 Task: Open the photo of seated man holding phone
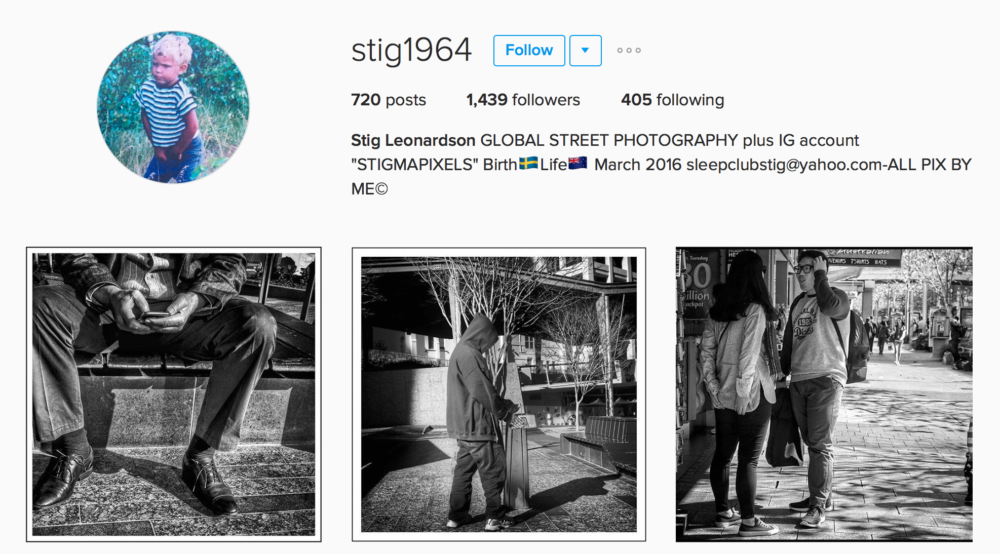click(173, 395)
